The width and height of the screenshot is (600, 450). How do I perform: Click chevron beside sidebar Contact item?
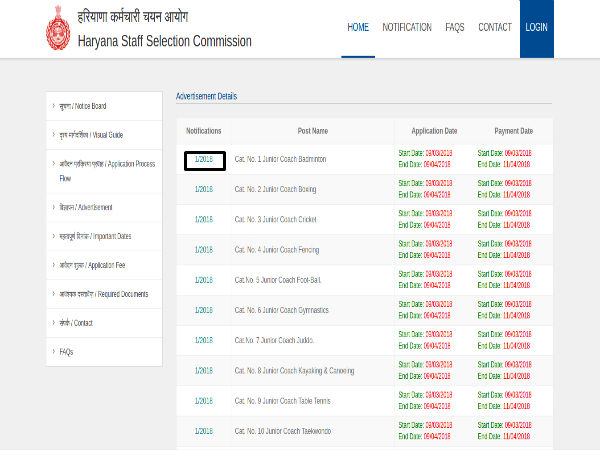pos(54,322)
